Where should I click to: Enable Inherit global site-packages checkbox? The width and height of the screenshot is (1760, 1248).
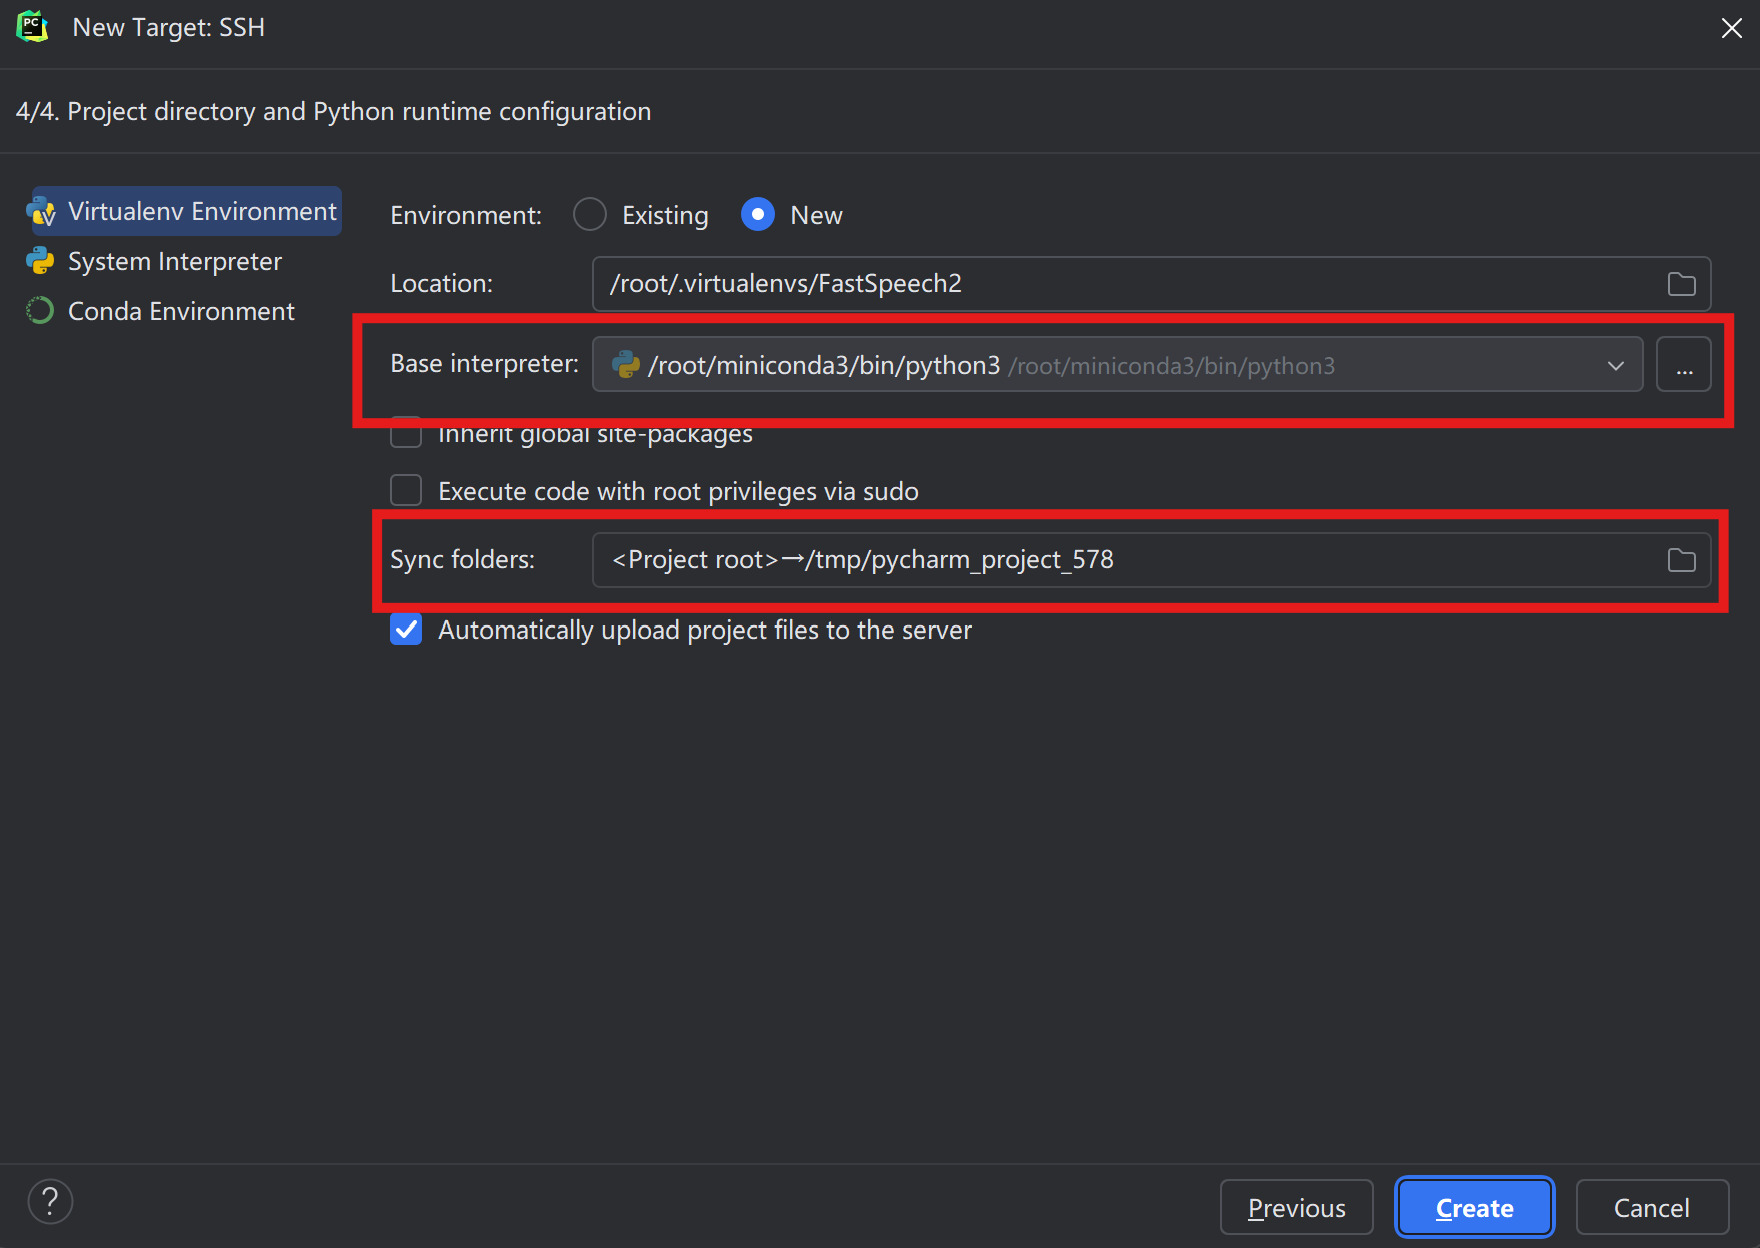click(x=406, y=434)
